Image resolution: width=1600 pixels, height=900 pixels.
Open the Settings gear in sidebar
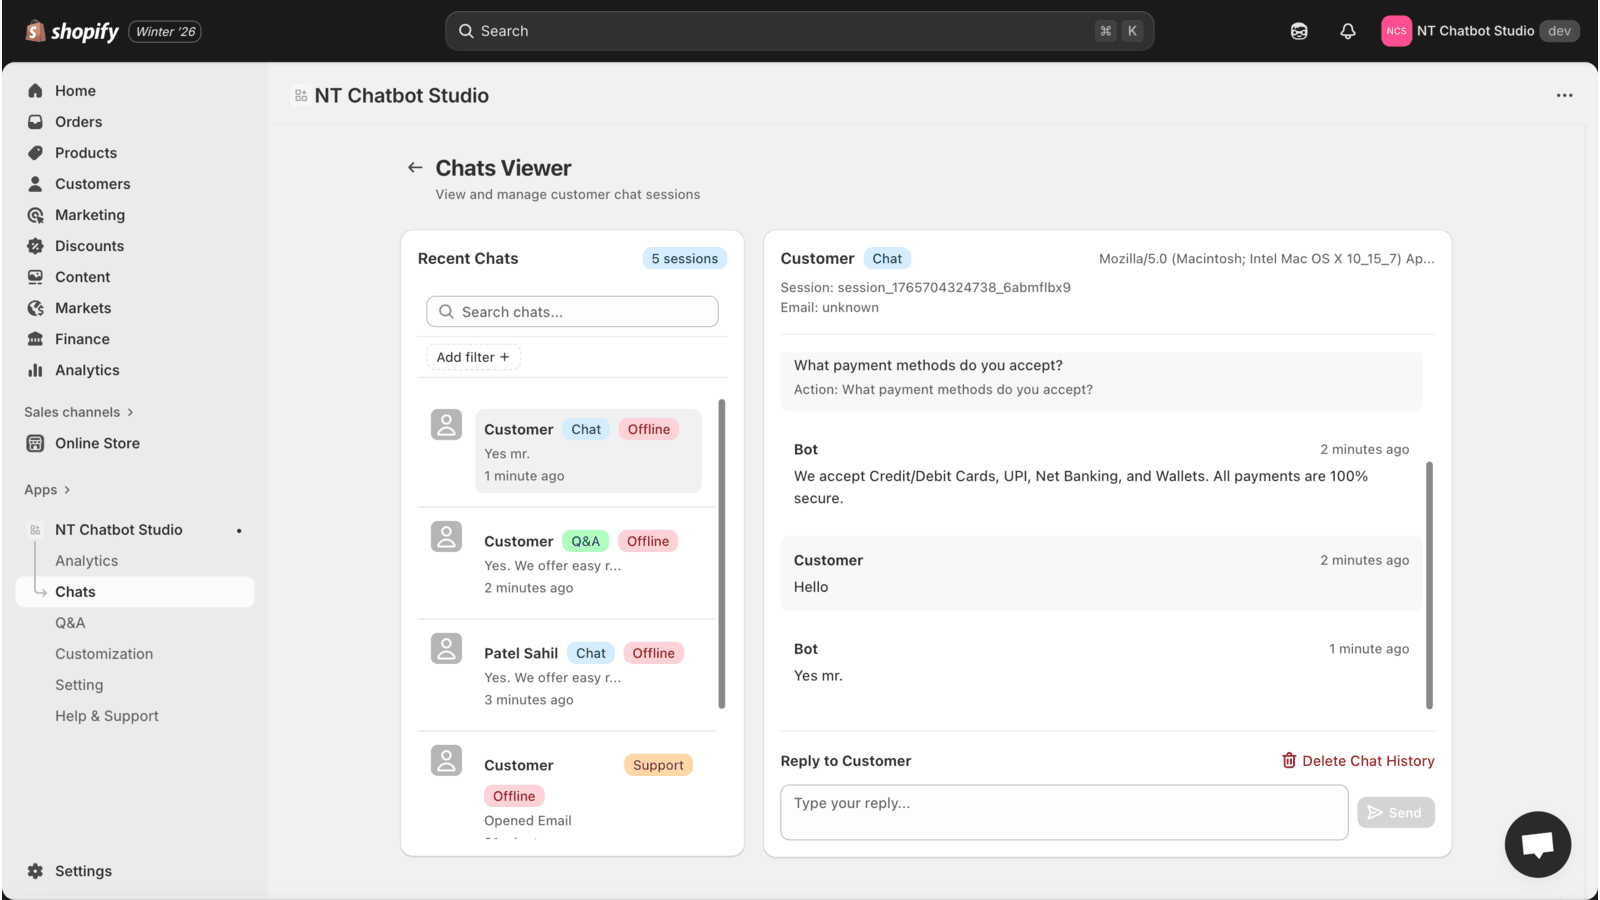click(36, 871)
